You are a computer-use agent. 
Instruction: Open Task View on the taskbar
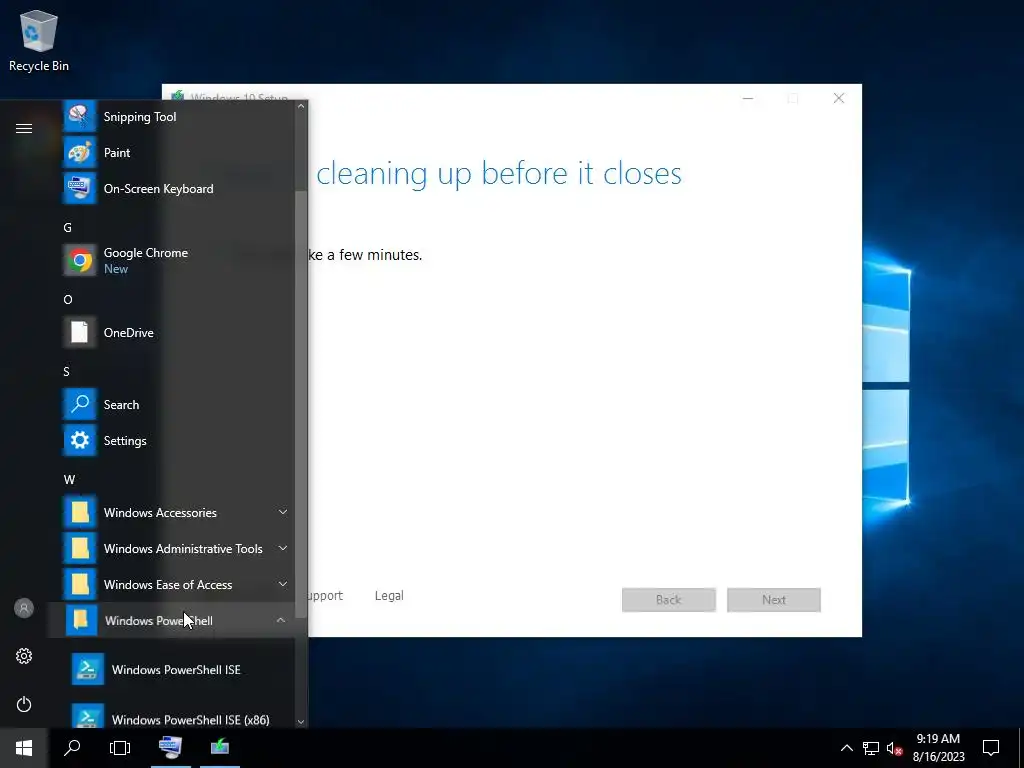[120, 748]
